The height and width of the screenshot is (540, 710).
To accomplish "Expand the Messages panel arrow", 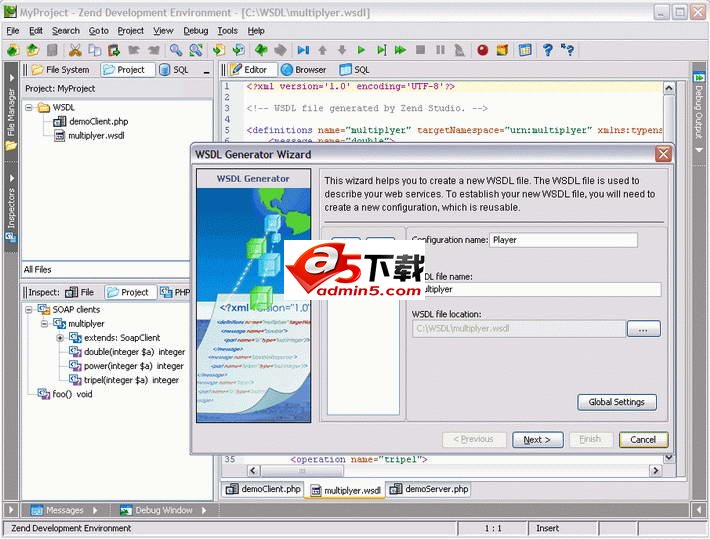I will (95, 511).
